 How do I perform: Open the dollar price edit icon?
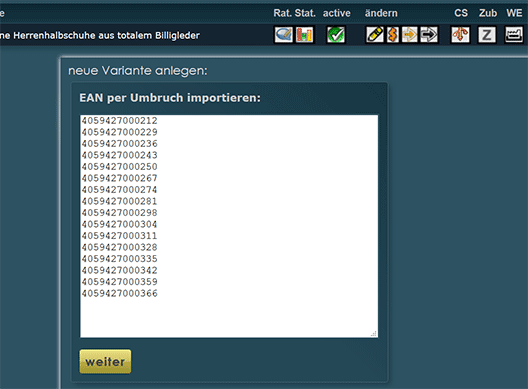tap(393, 35)
